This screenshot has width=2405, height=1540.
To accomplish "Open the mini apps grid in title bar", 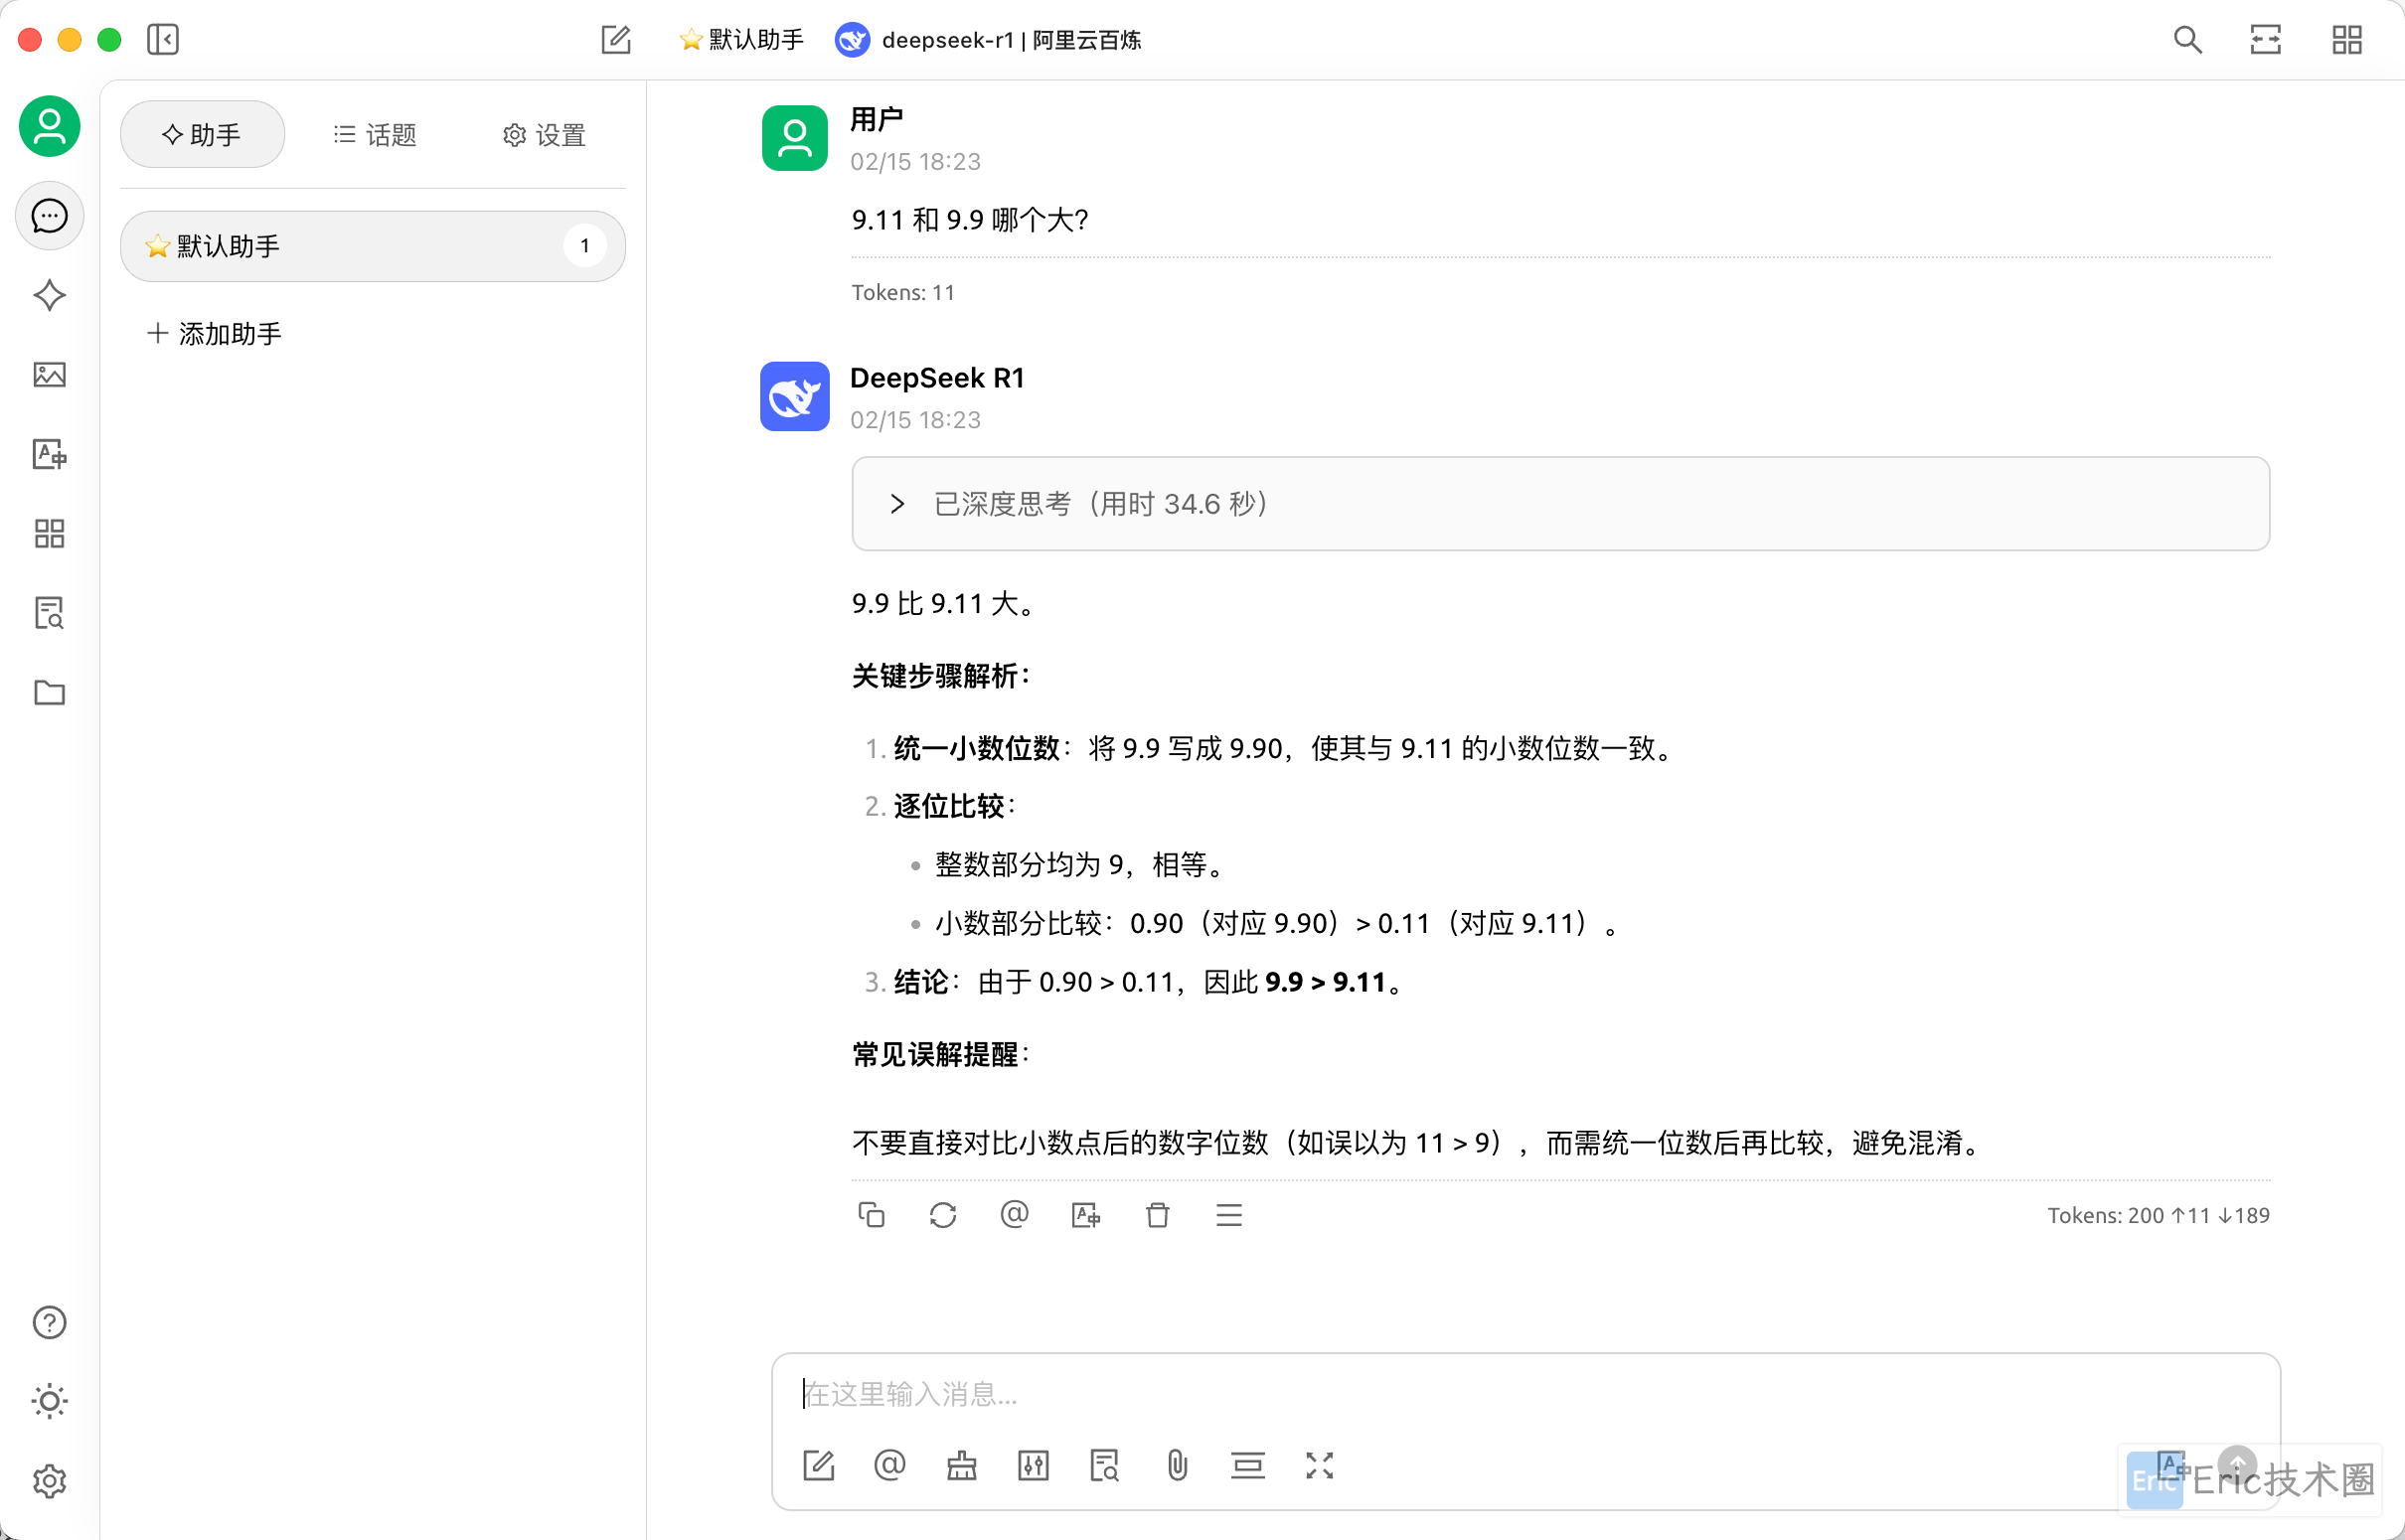I will [x=2347, y=40].
